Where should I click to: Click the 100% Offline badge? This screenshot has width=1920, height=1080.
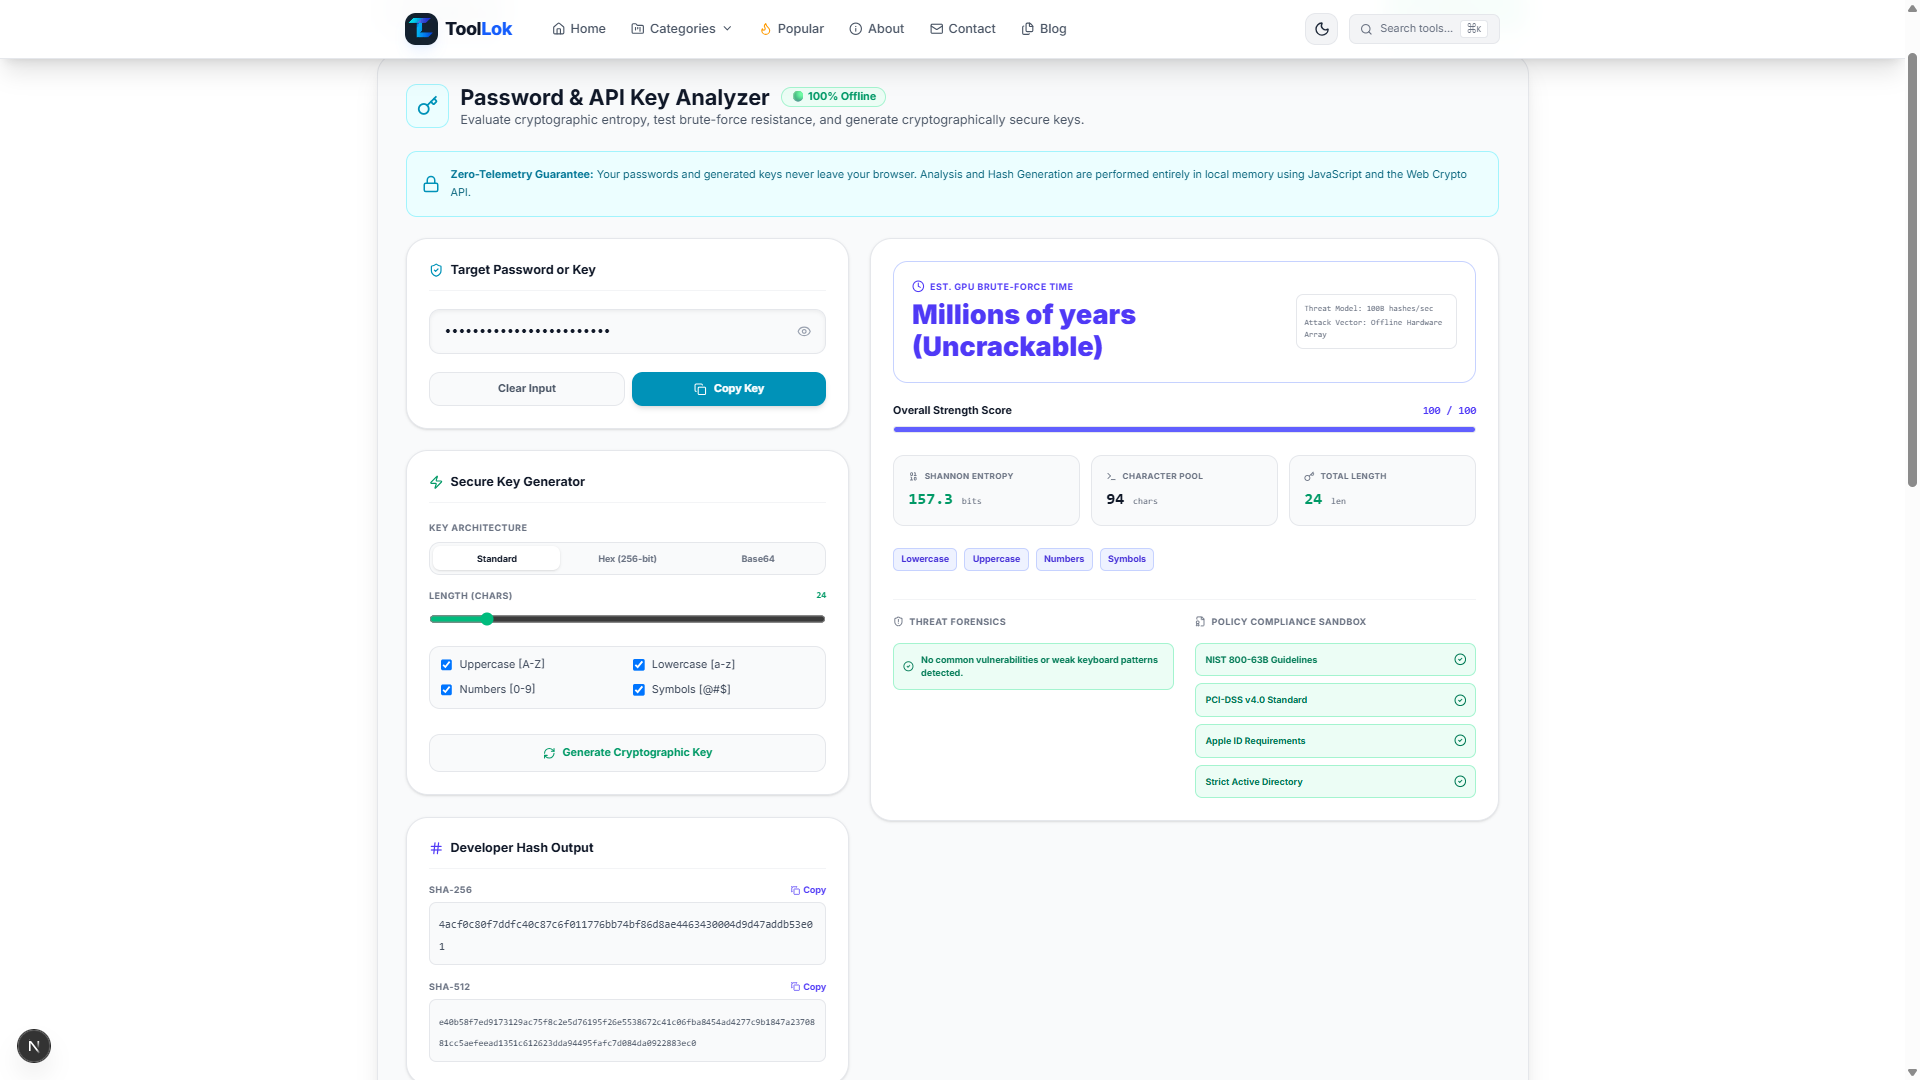pyautogui.click(x=833, y=97)
